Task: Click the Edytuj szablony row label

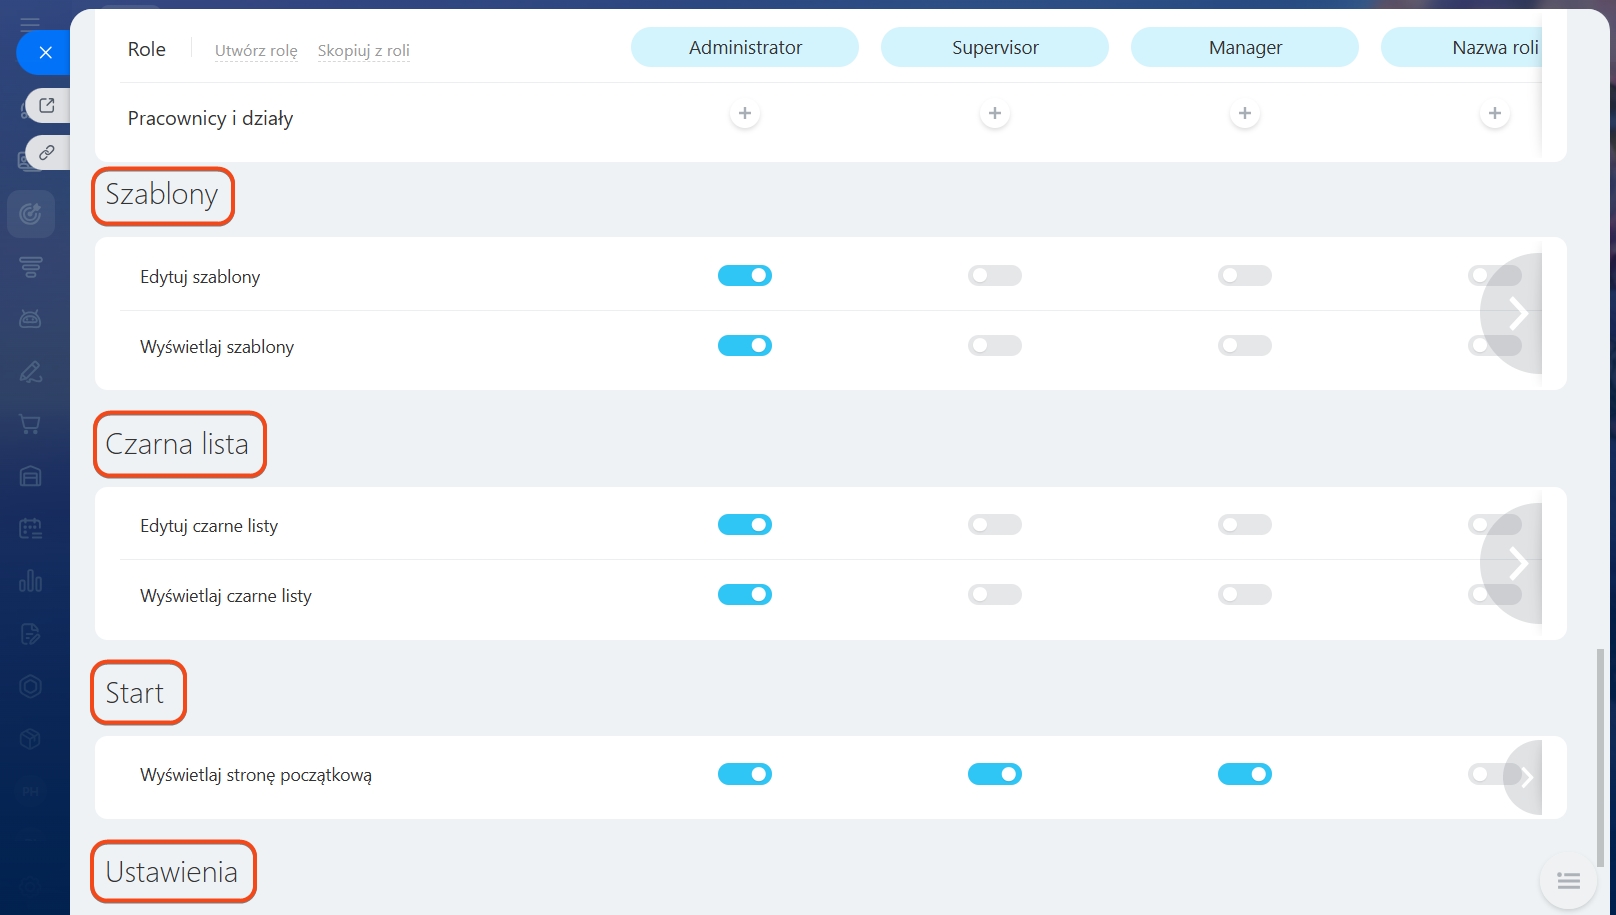Action: (200, 277)
